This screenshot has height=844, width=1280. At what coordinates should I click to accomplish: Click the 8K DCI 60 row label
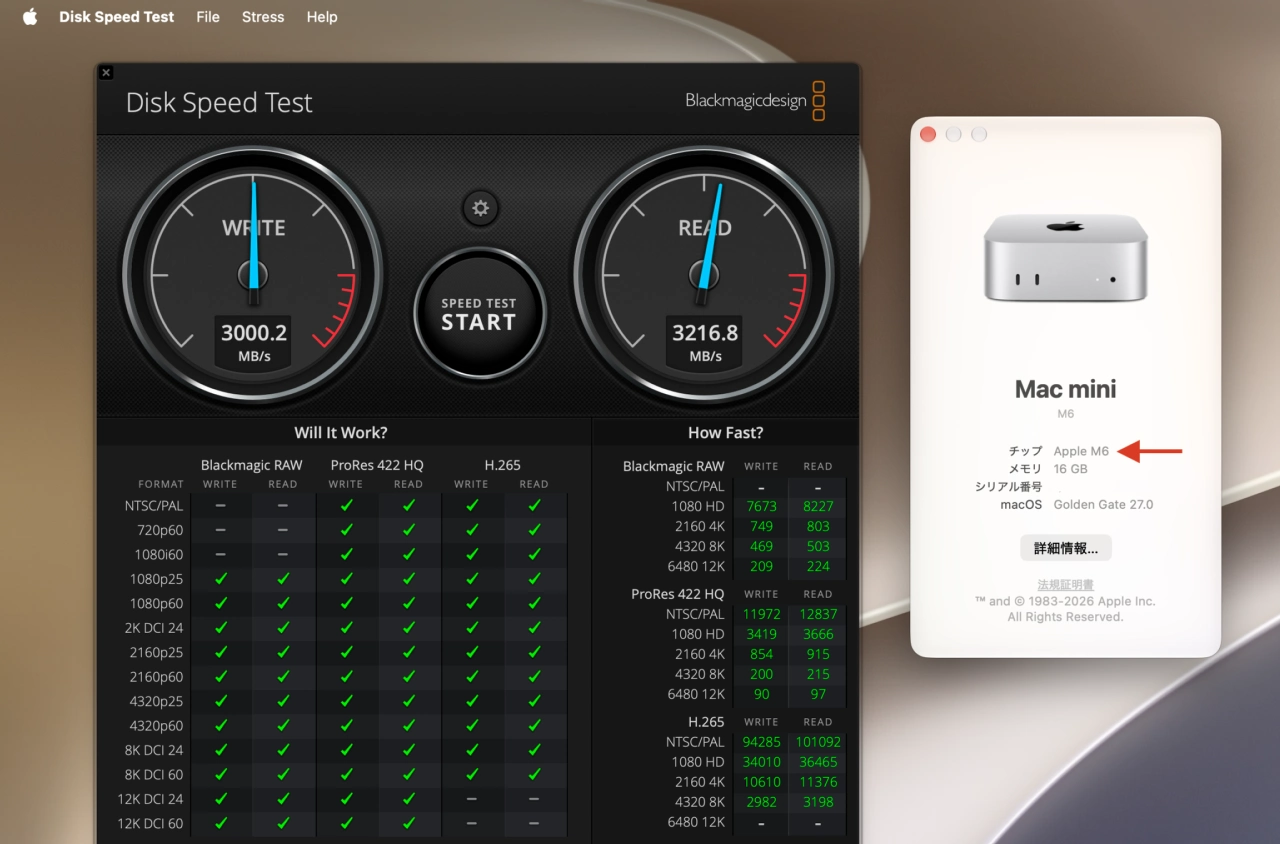tap(154, 775)
